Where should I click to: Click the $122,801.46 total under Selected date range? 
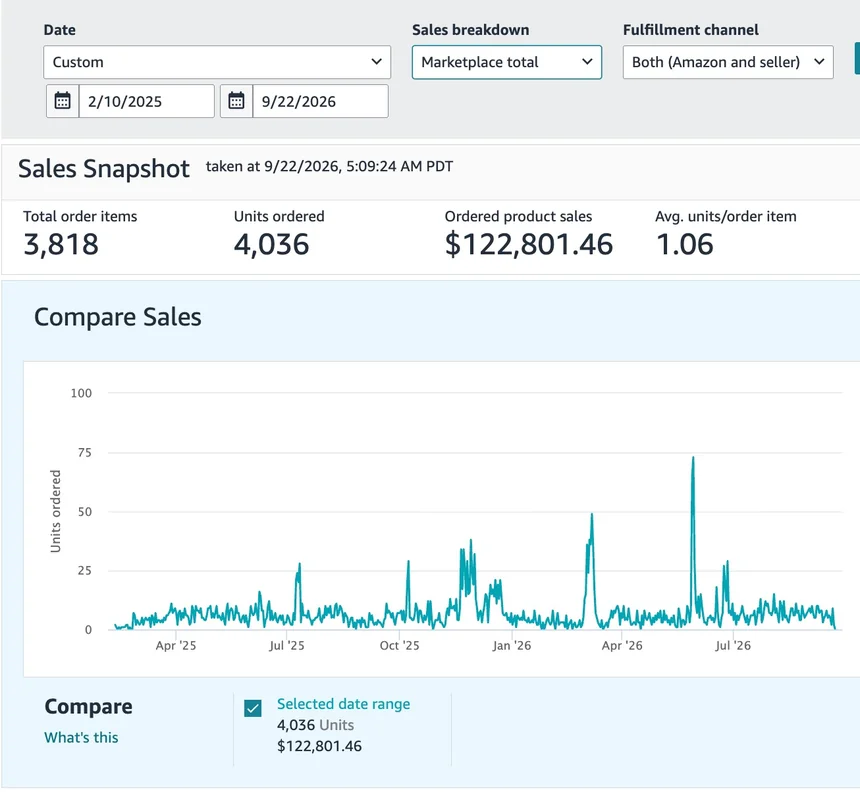point(319,746)
